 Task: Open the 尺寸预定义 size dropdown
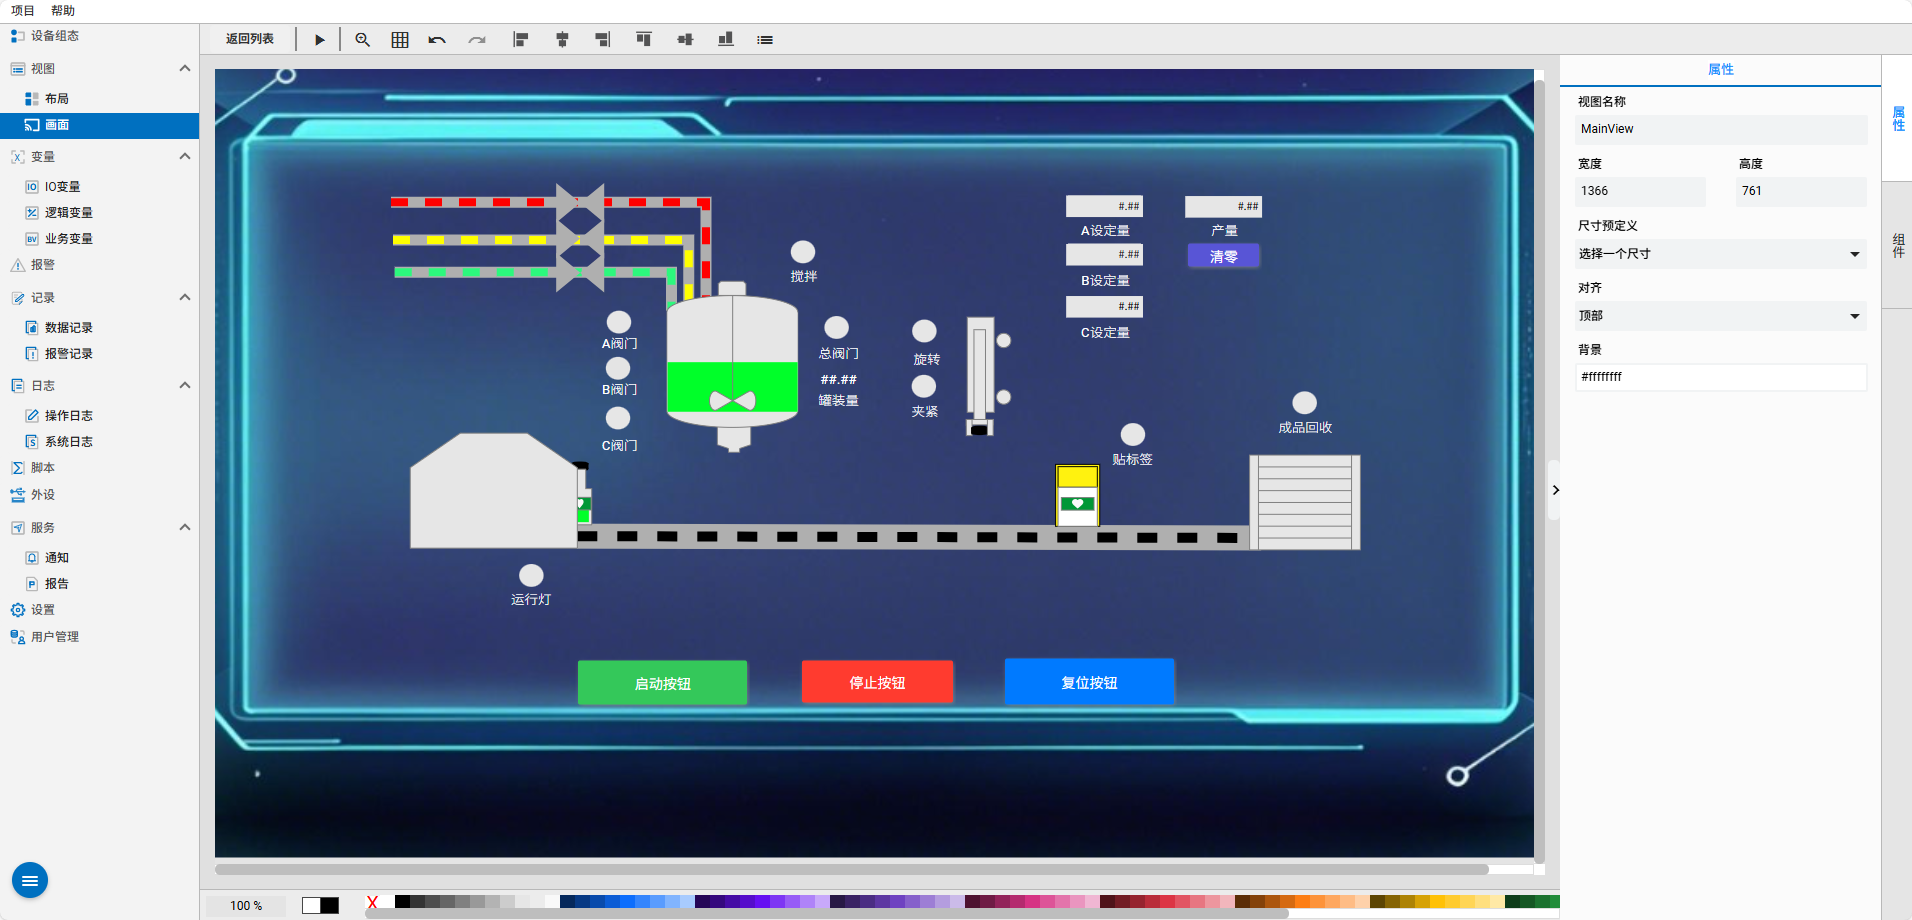tap(1721, 254)
